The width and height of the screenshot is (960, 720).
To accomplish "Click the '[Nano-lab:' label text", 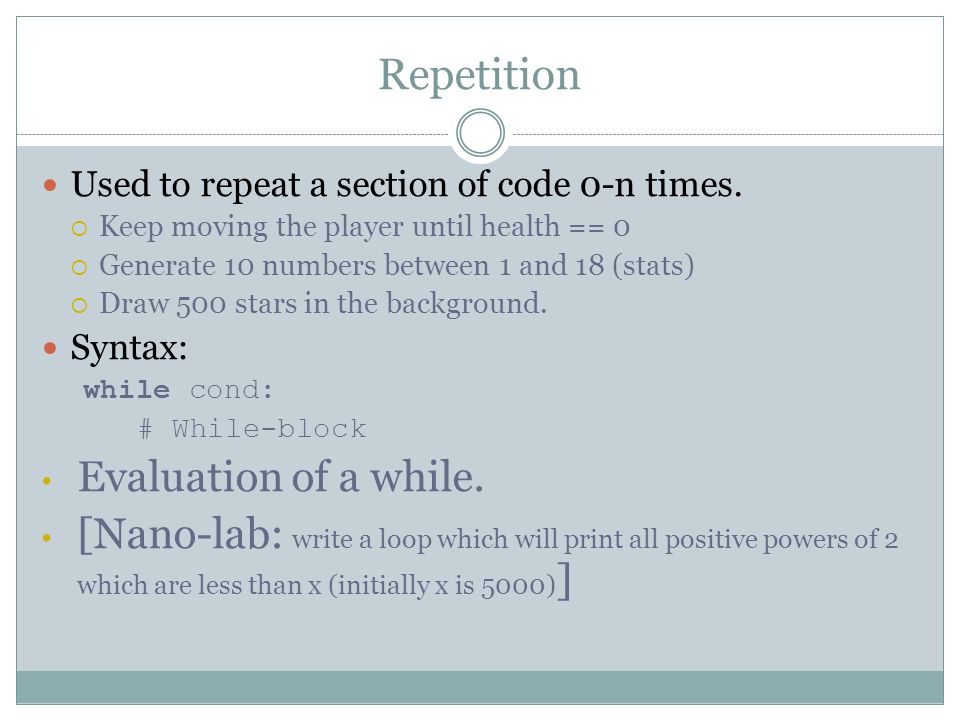I will [181, 534].
